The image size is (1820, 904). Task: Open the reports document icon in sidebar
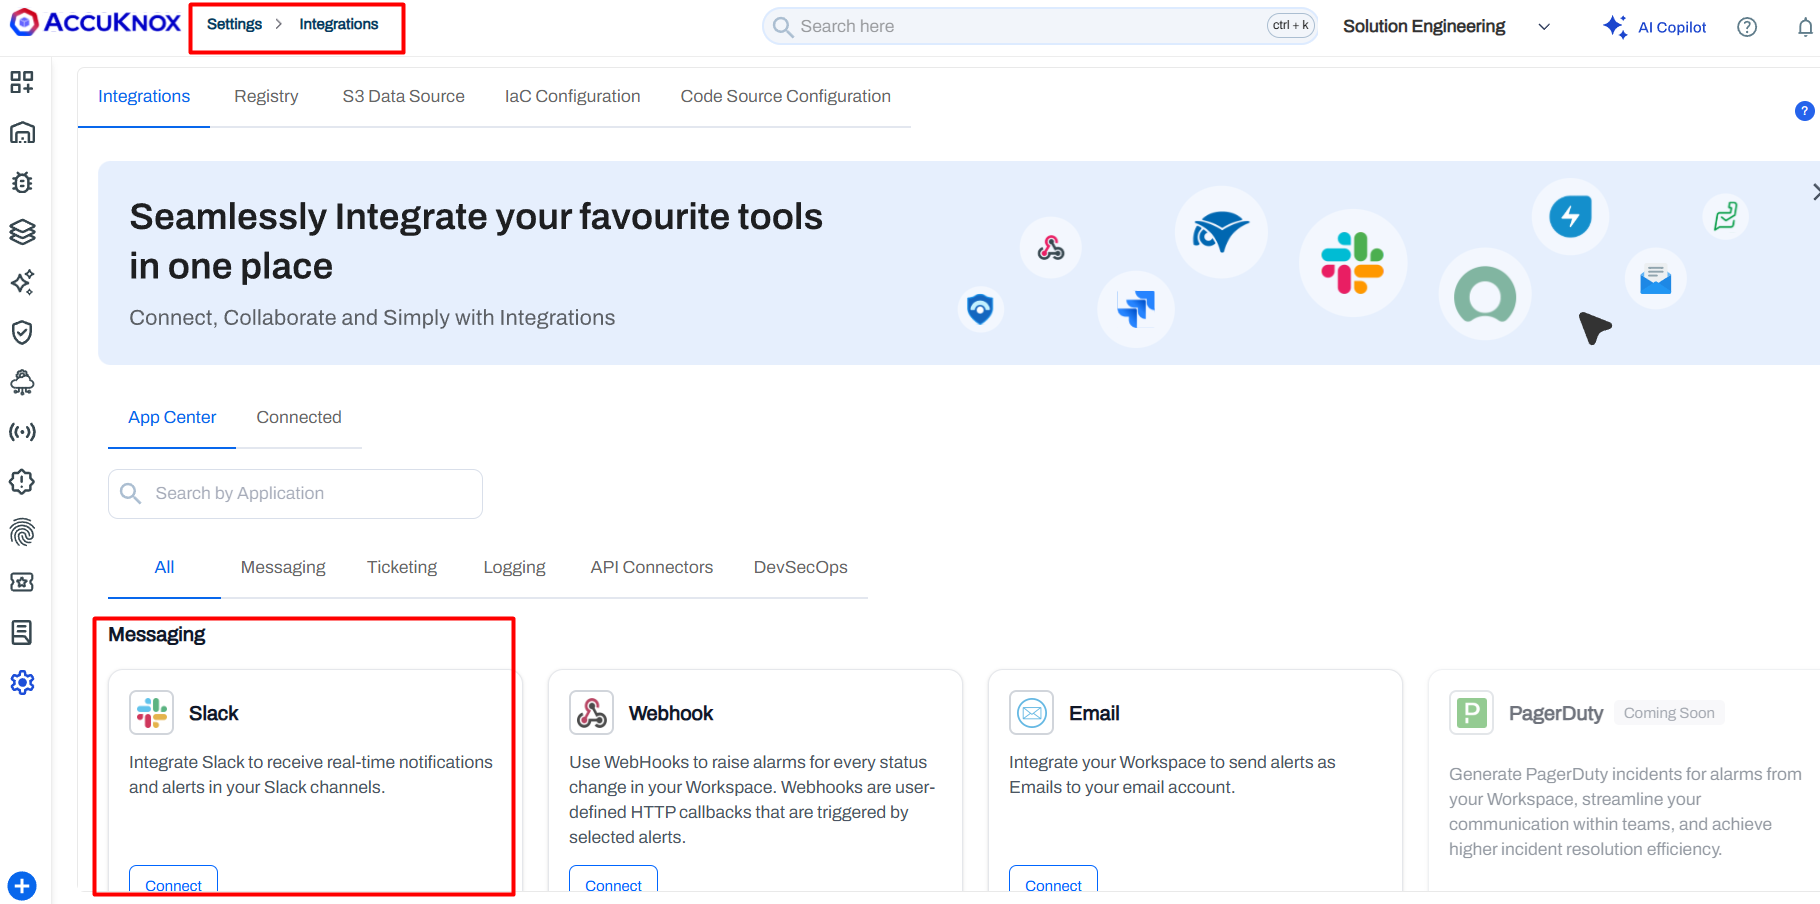(x=22, y=632)
